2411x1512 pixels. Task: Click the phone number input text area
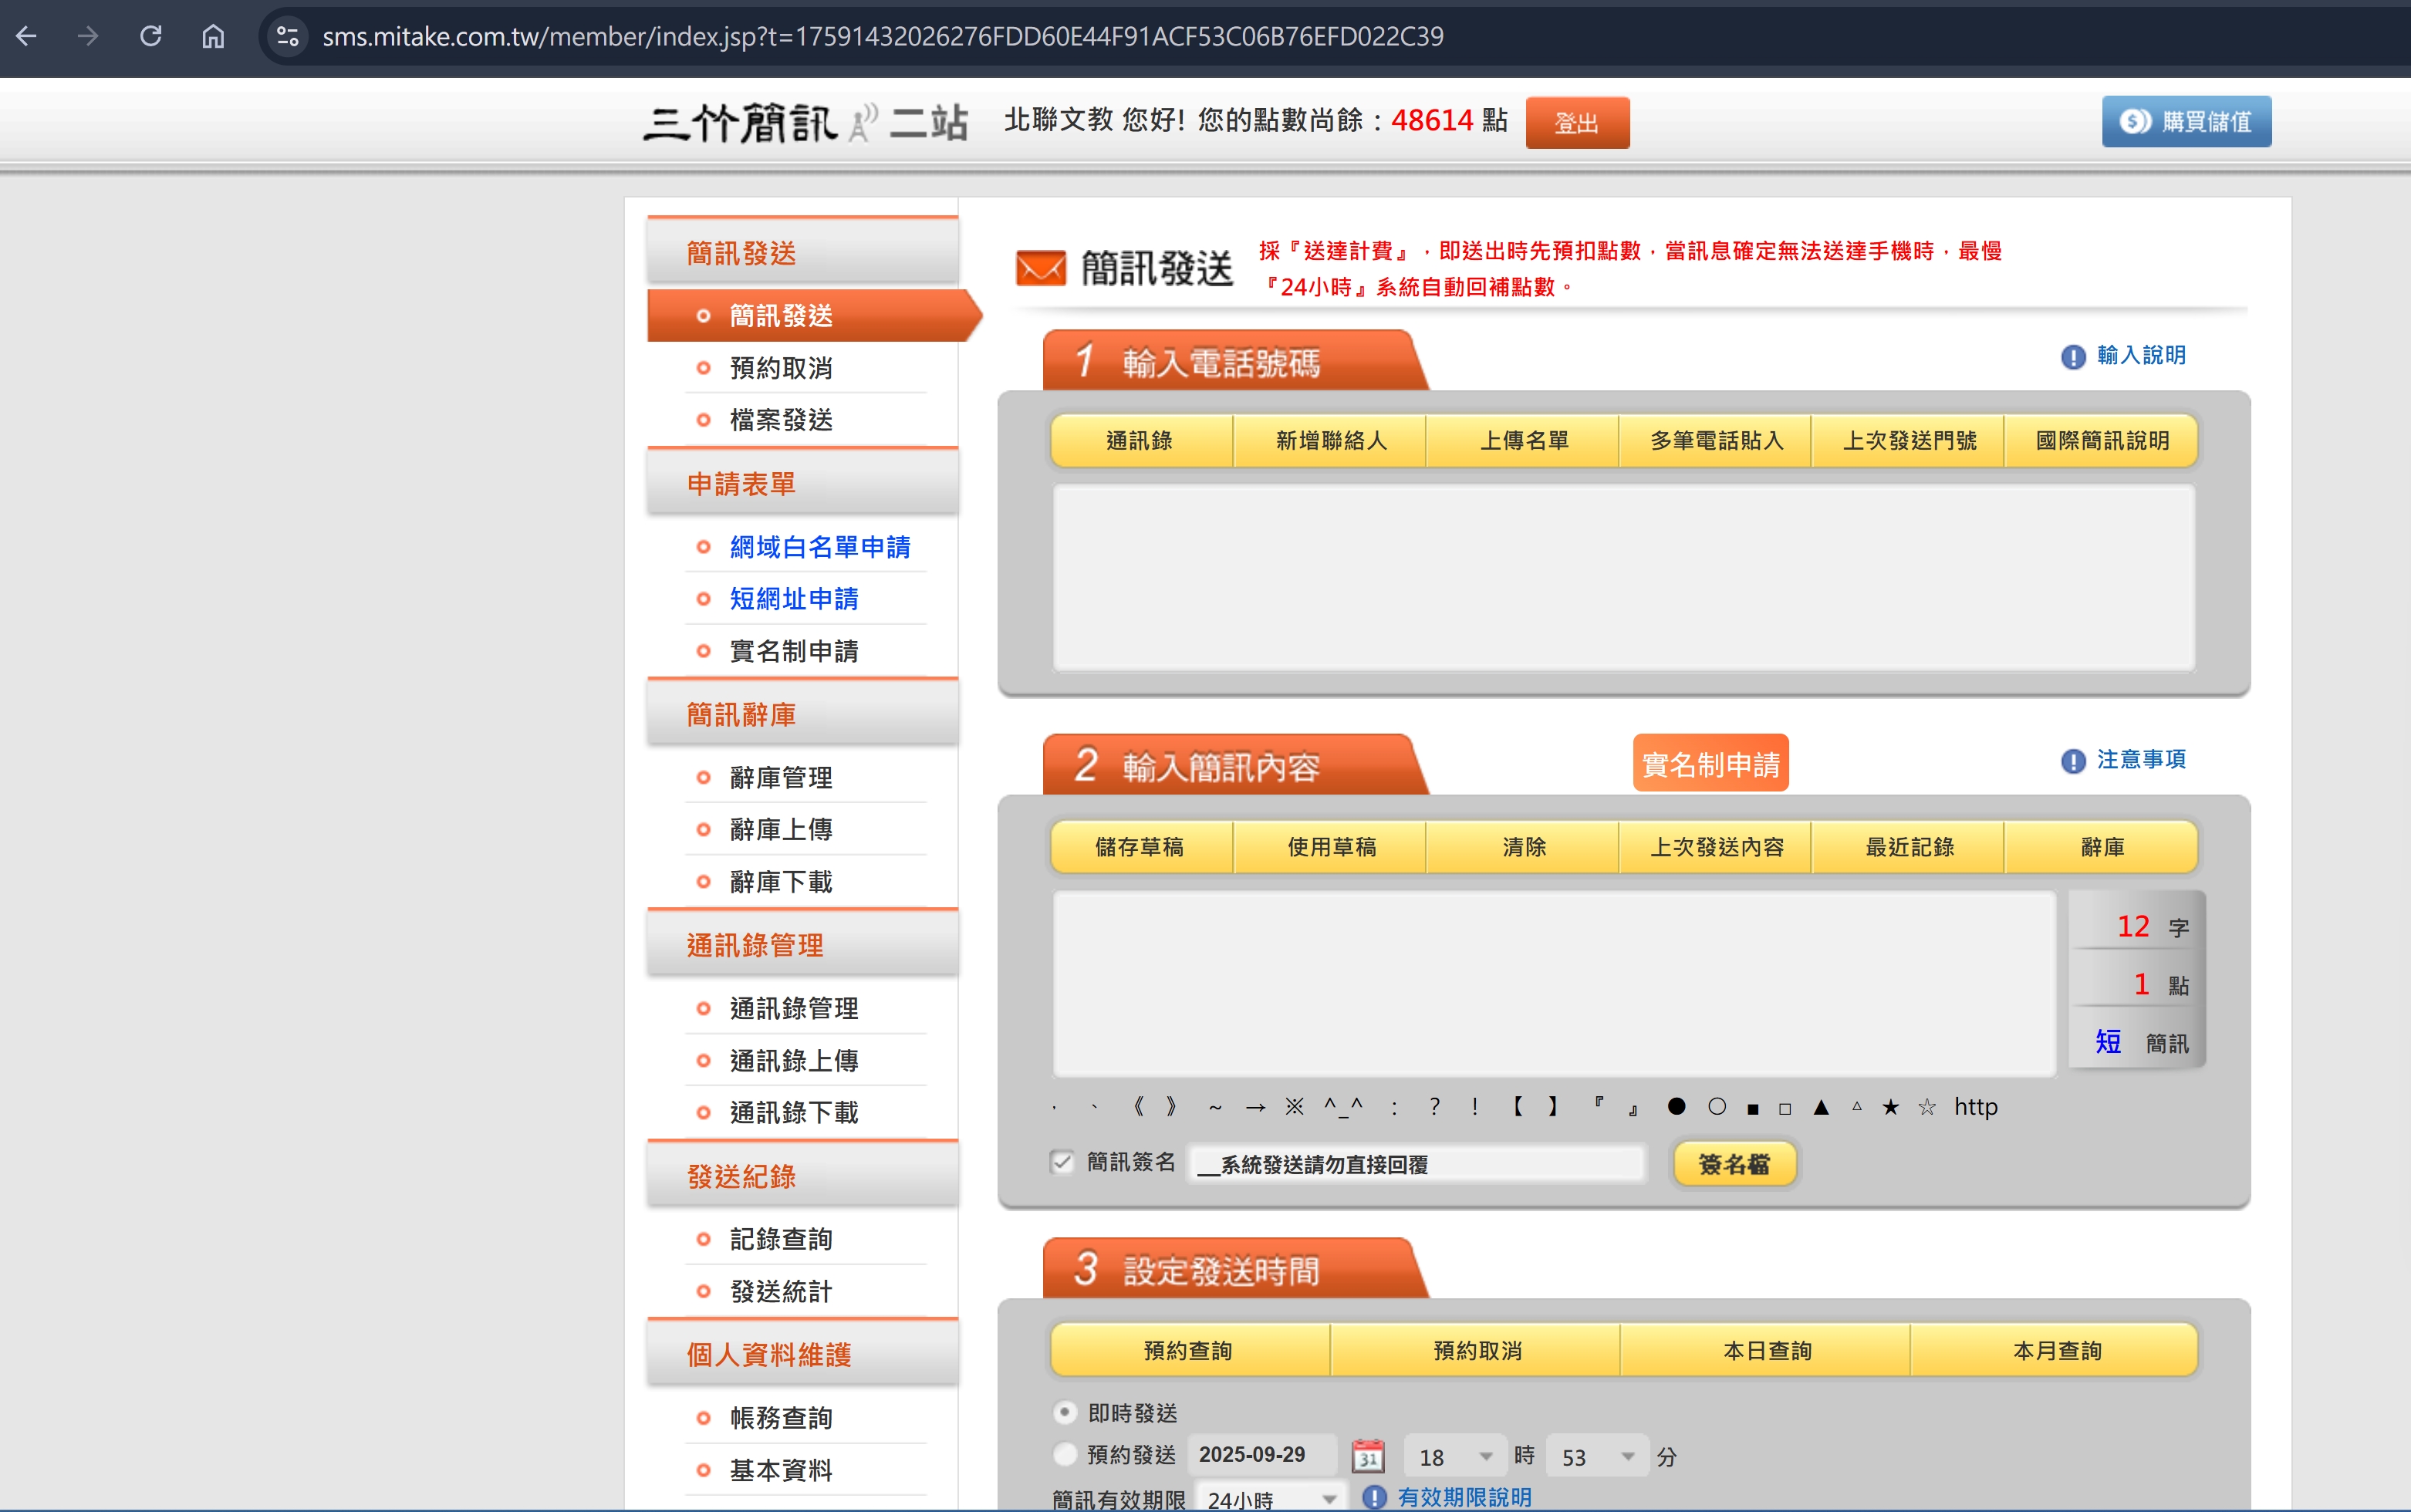(x=1624, y=578)
